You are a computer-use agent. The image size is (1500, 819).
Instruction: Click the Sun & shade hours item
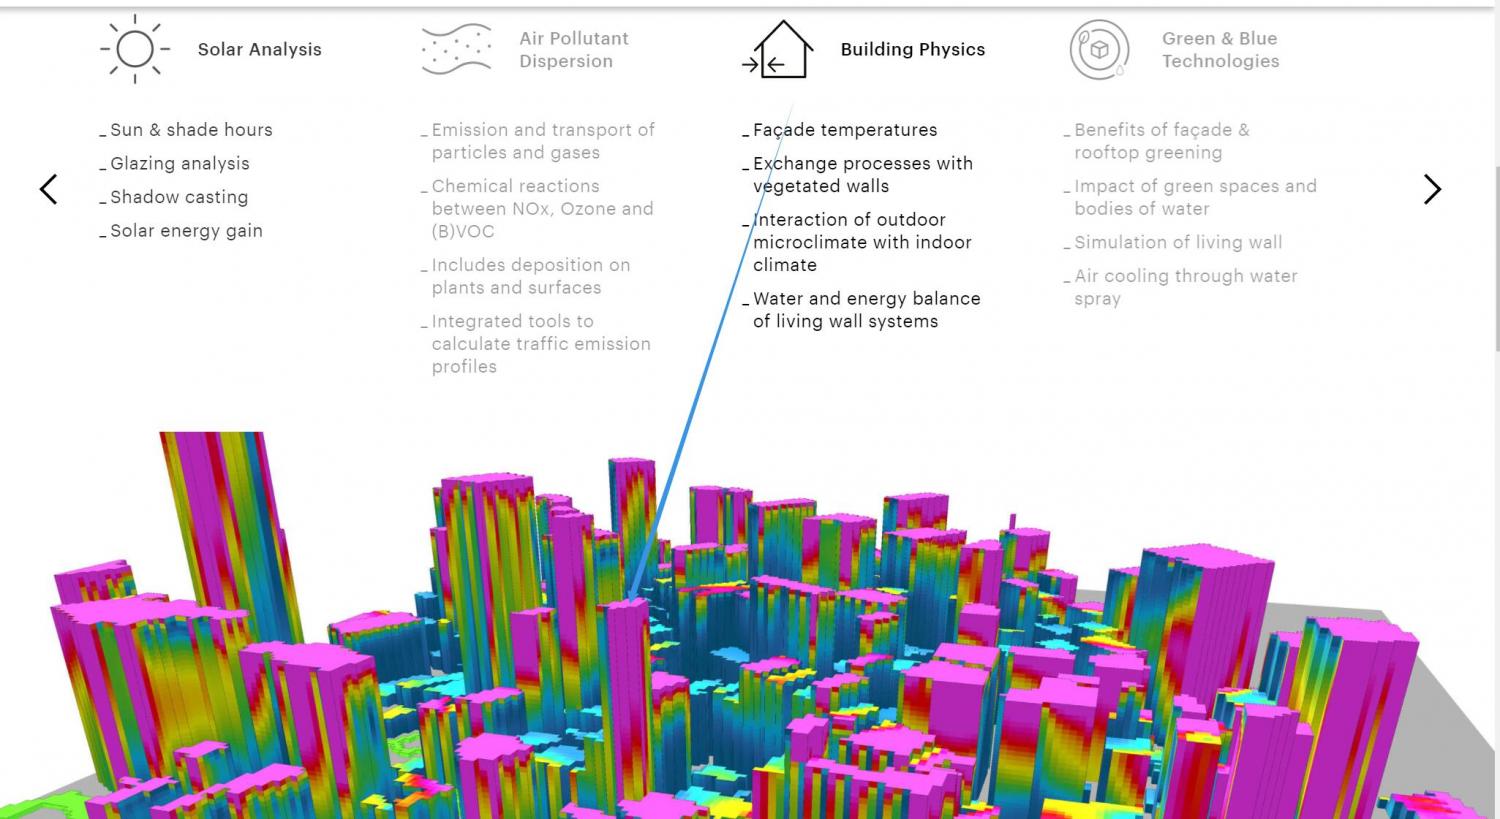[190, 130]
